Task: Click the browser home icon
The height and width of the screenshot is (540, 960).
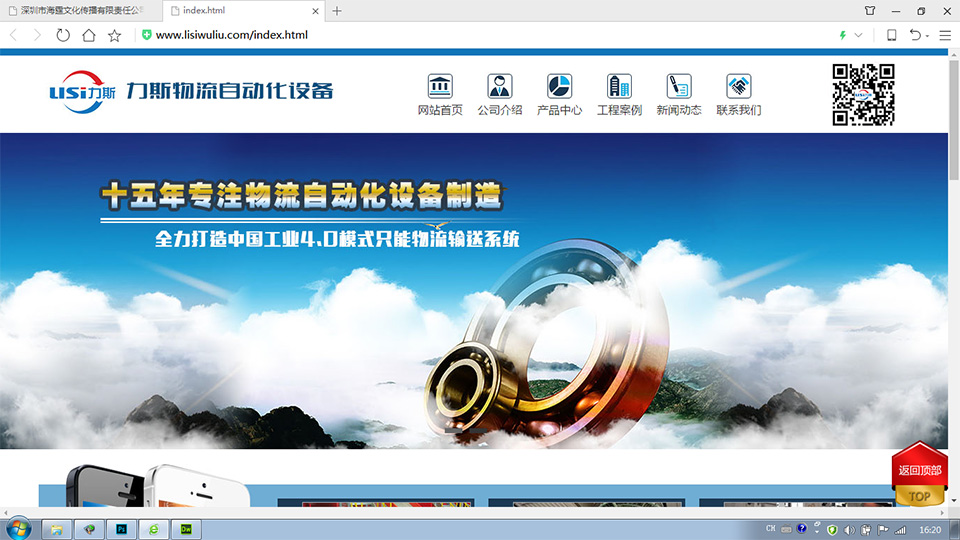Action: coord(89,35)
